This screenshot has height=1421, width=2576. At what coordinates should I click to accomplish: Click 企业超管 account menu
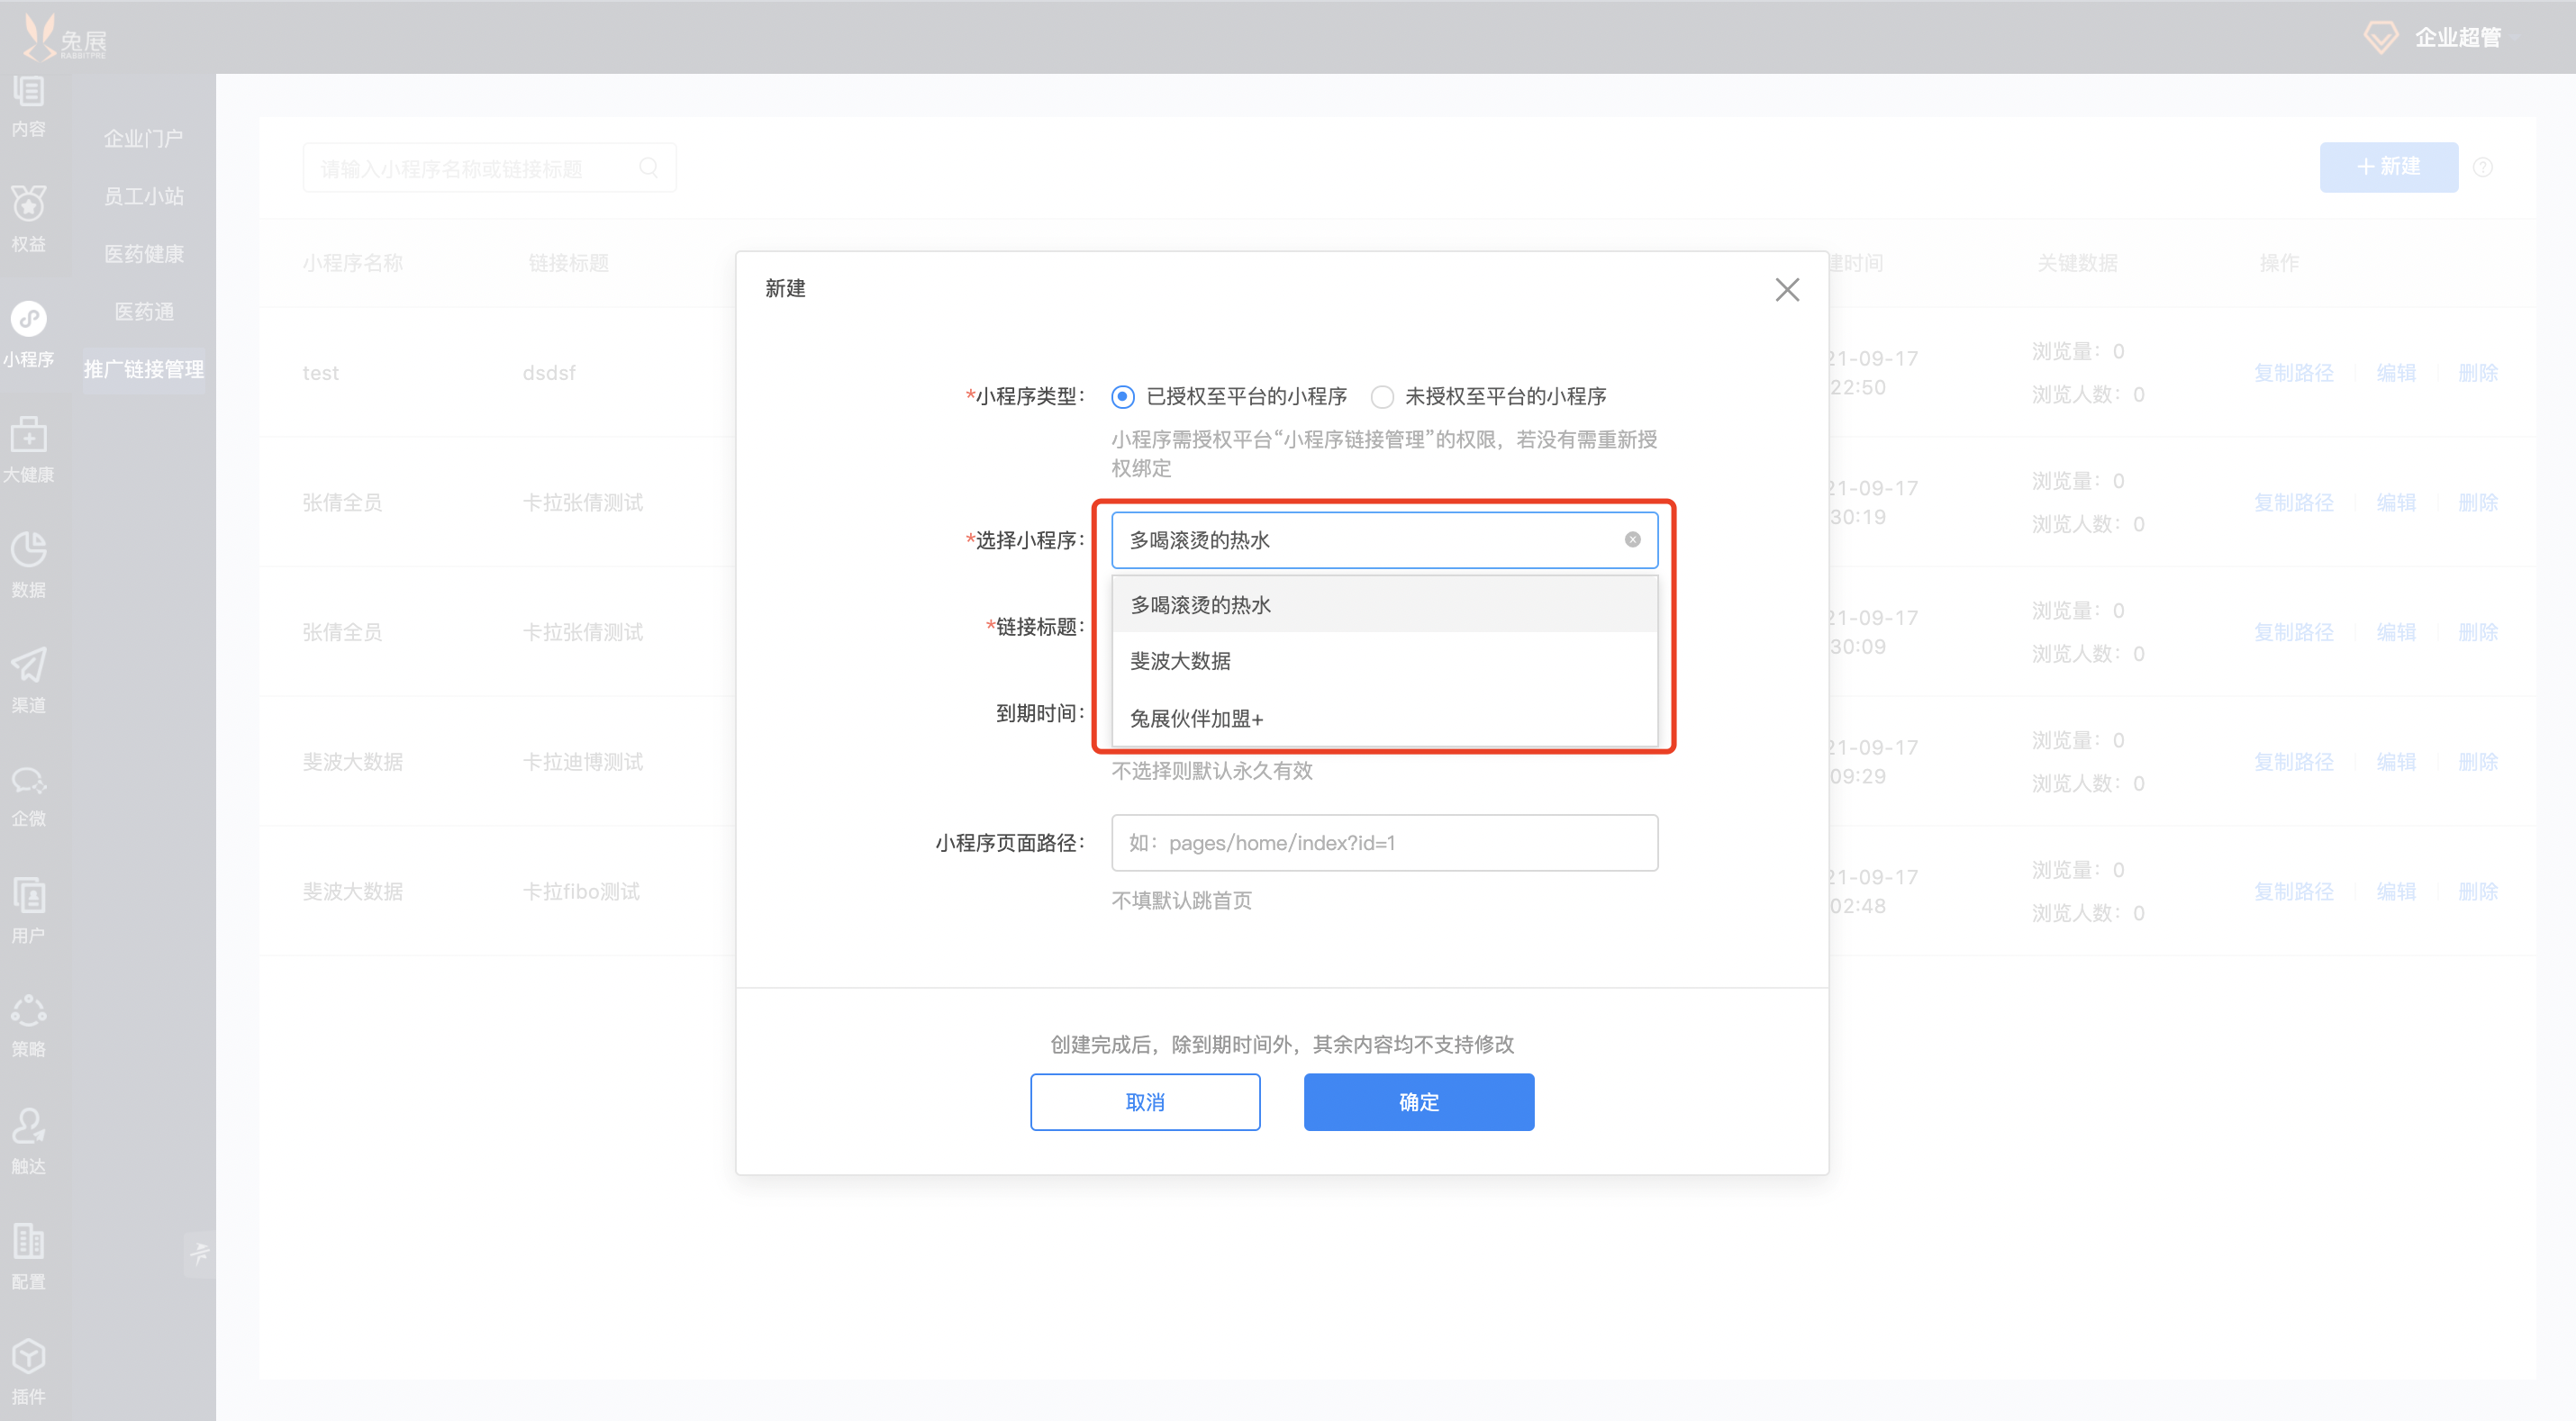point(2457,38)
